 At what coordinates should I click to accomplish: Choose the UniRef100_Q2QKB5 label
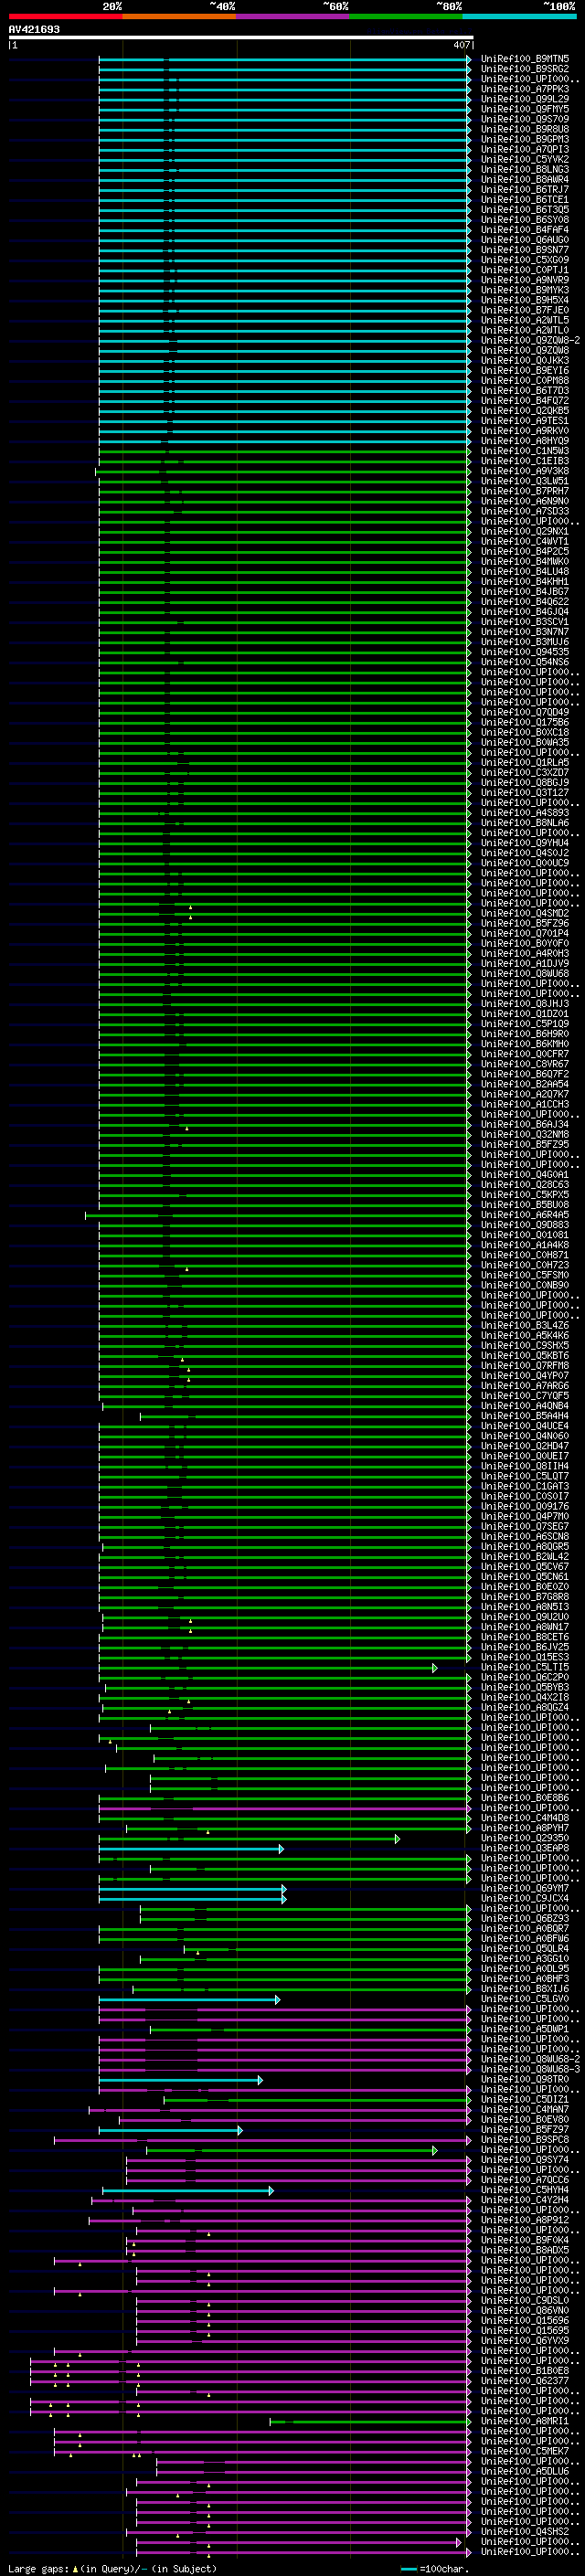pyautogui.click(x=525, y=411)
